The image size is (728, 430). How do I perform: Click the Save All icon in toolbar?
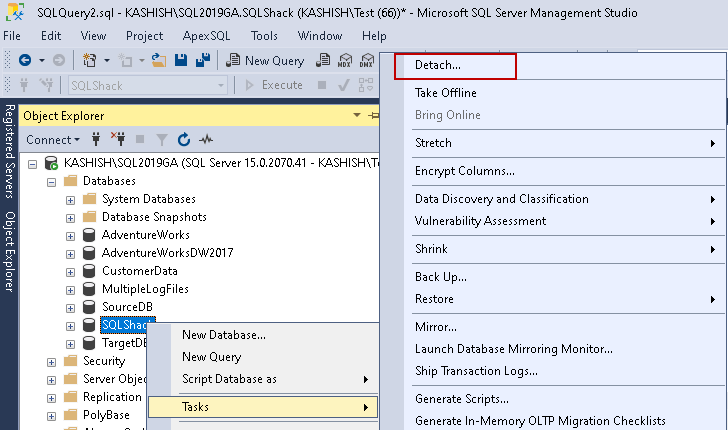pyautogui.click(x=201, y=60)
